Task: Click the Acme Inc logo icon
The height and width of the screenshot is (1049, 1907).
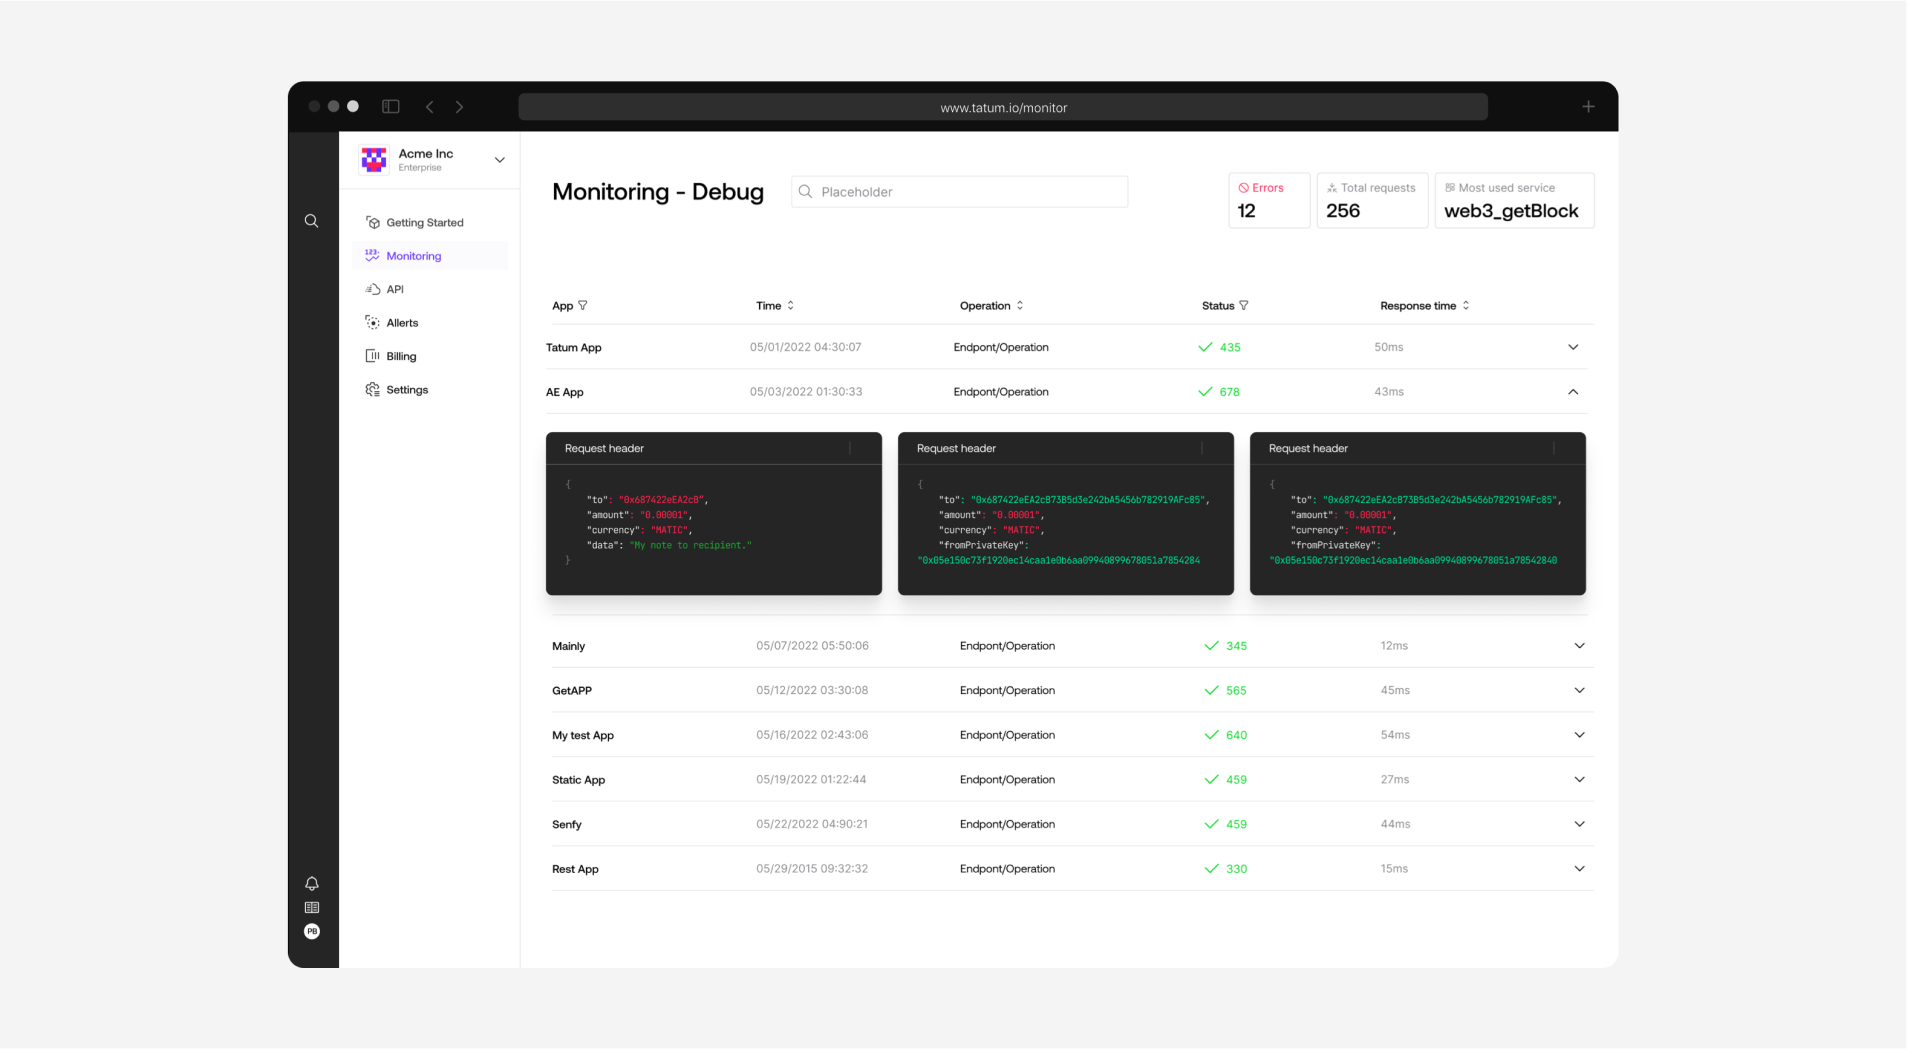Action: (x=374, y=160)
